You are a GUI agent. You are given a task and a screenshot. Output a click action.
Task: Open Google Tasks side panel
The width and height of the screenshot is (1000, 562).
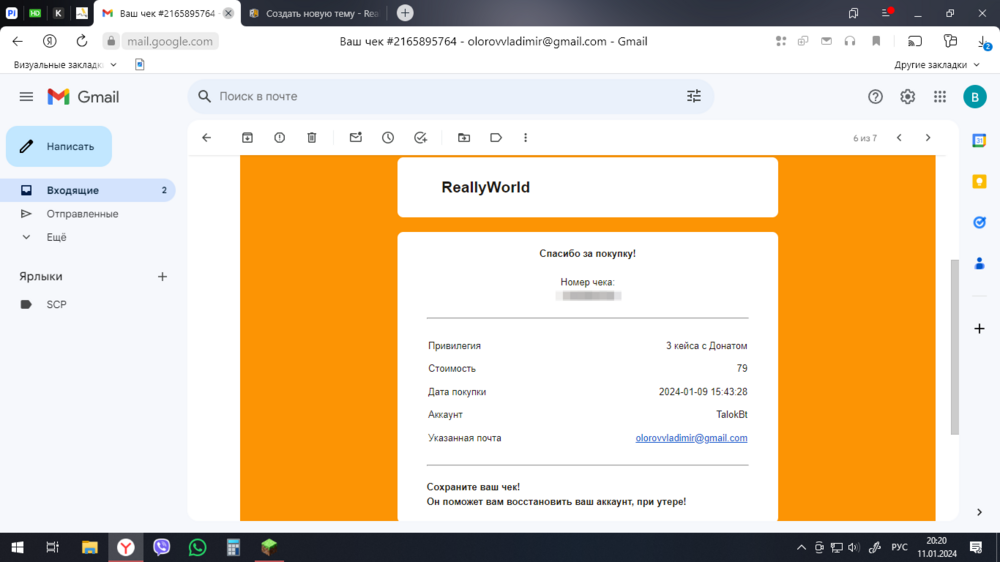click(980, 223)
